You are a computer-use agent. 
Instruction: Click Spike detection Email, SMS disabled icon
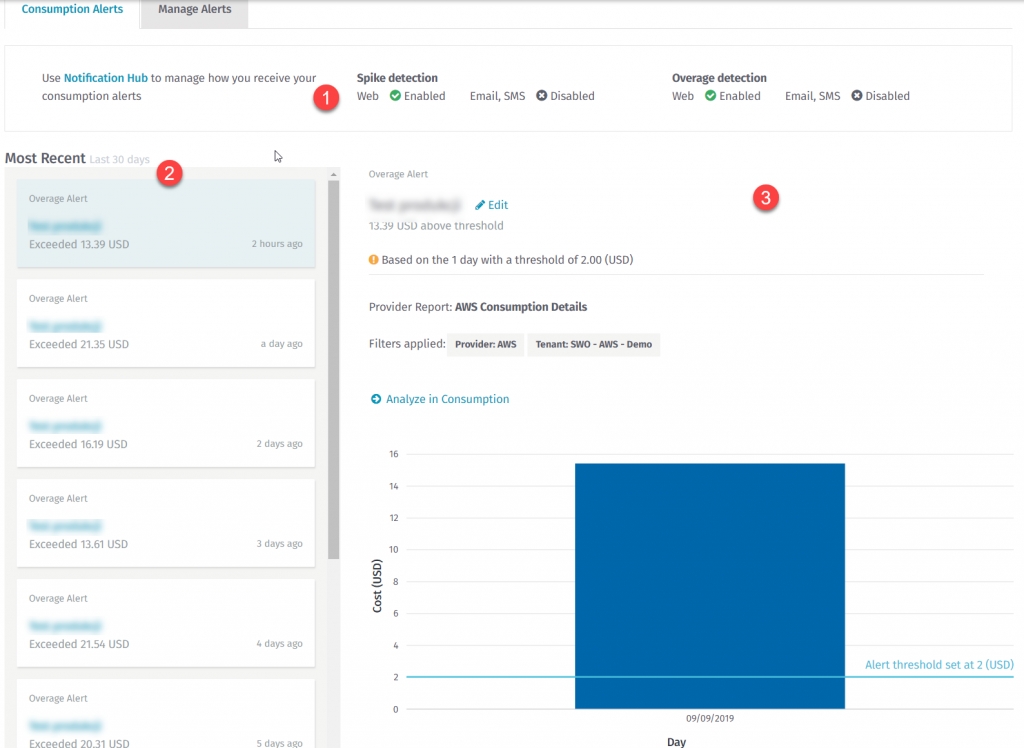pos(541,96)
